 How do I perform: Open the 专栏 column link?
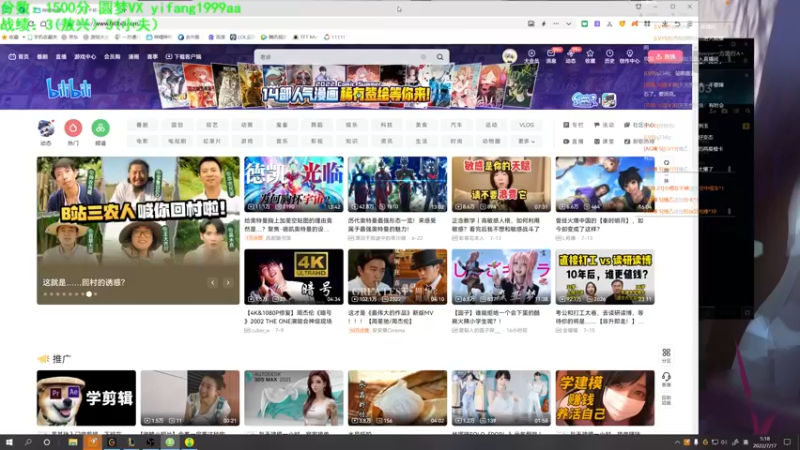[573, 125]
